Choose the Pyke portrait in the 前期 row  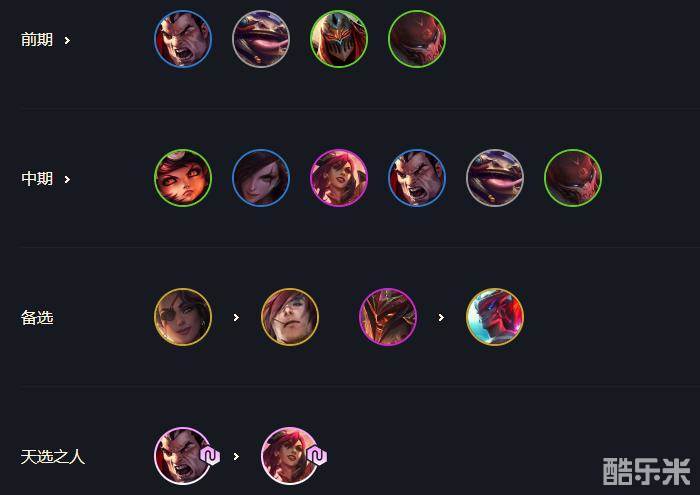pyautogui.click(x=417, y=39)
